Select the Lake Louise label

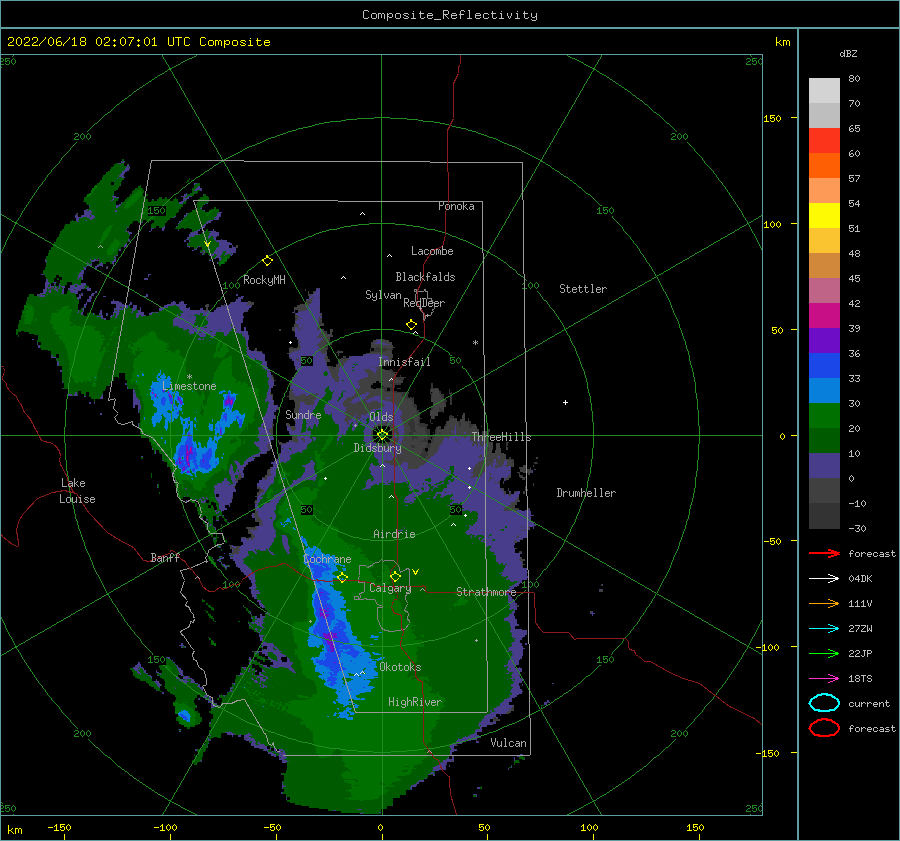(77, 491)
